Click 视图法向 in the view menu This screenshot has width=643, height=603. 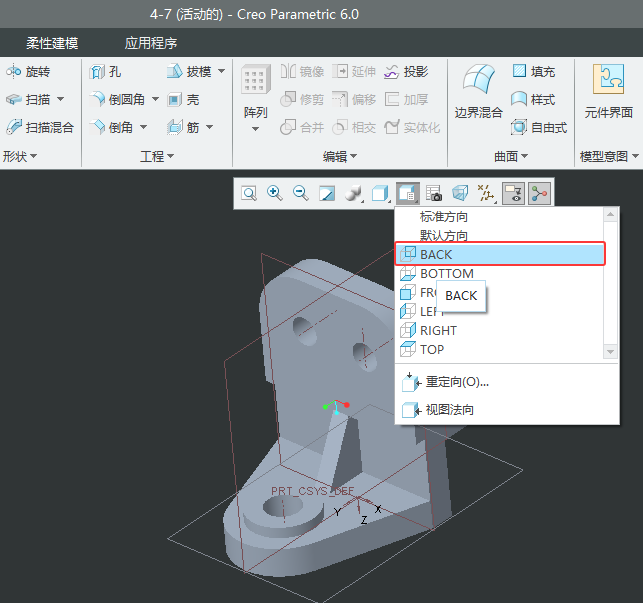click(x=438, y=409)
